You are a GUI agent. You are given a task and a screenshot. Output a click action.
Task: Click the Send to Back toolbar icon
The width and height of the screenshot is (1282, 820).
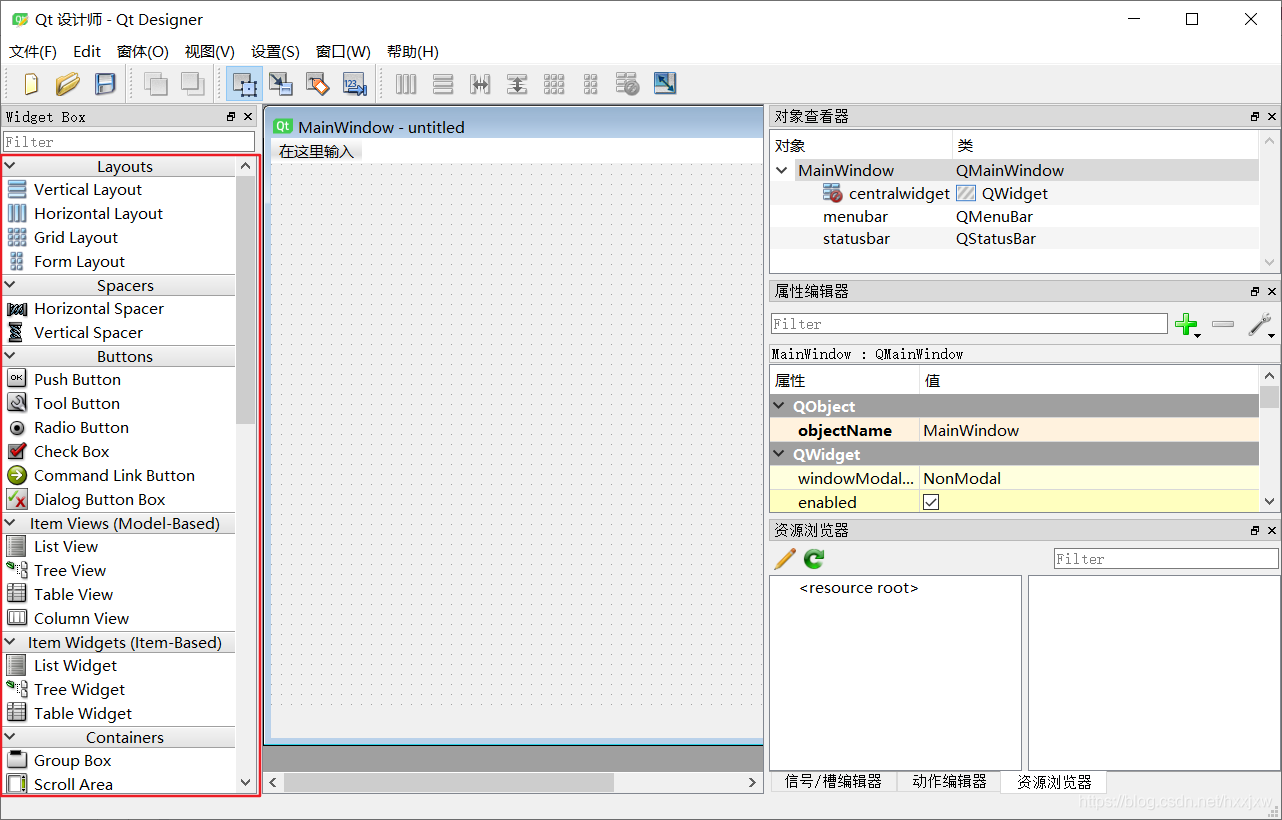coord(155,84)
